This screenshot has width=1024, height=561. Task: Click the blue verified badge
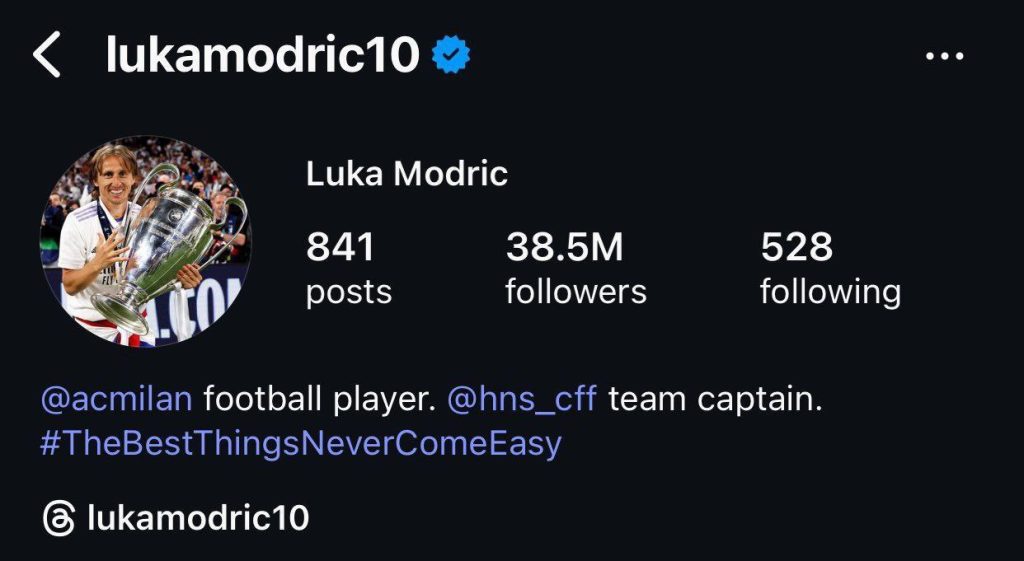tap(451, 55)
